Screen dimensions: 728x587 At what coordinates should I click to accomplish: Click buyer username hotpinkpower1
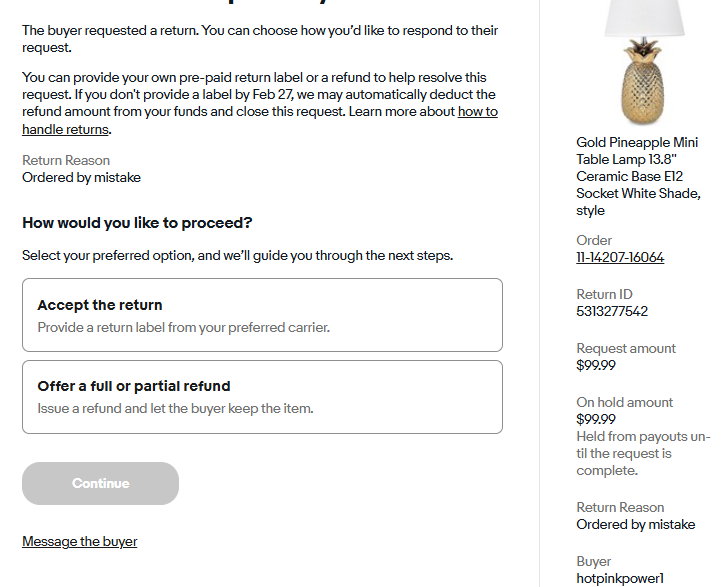620,578
